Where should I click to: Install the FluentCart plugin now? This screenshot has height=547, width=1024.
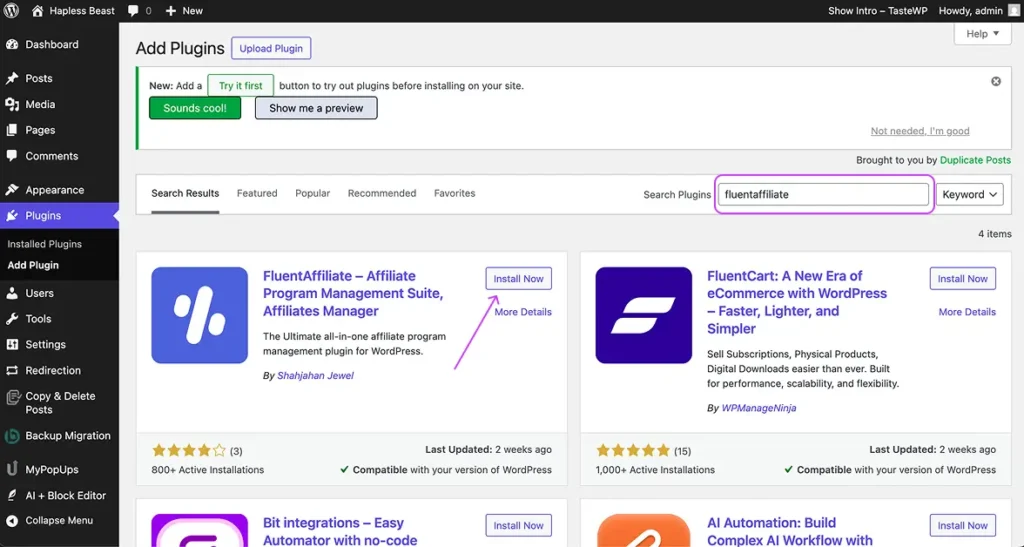(x=963, y=279)
